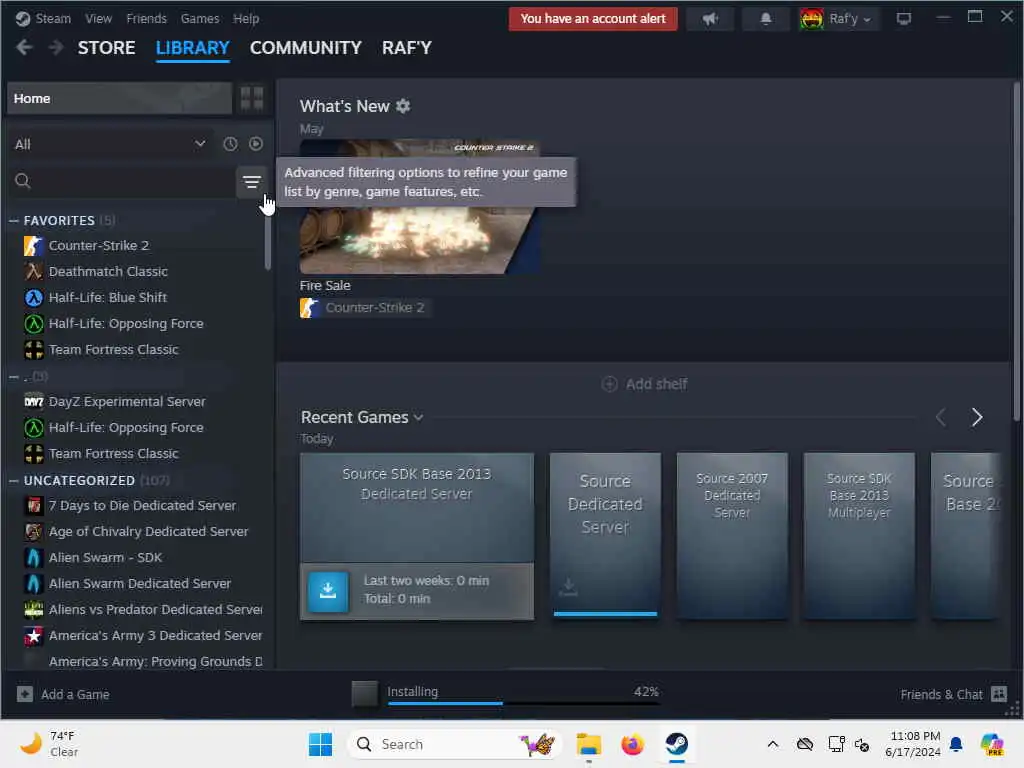Screen dimensions: 1024x768
Task: Select DayZ Experimental Server
Action: (127, 402)
